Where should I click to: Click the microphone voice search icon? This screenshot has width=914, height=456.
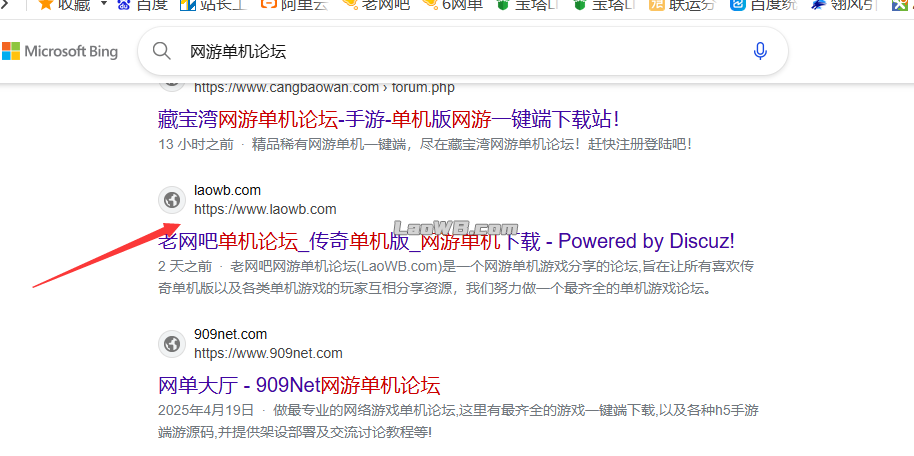(x=760, y=51)
